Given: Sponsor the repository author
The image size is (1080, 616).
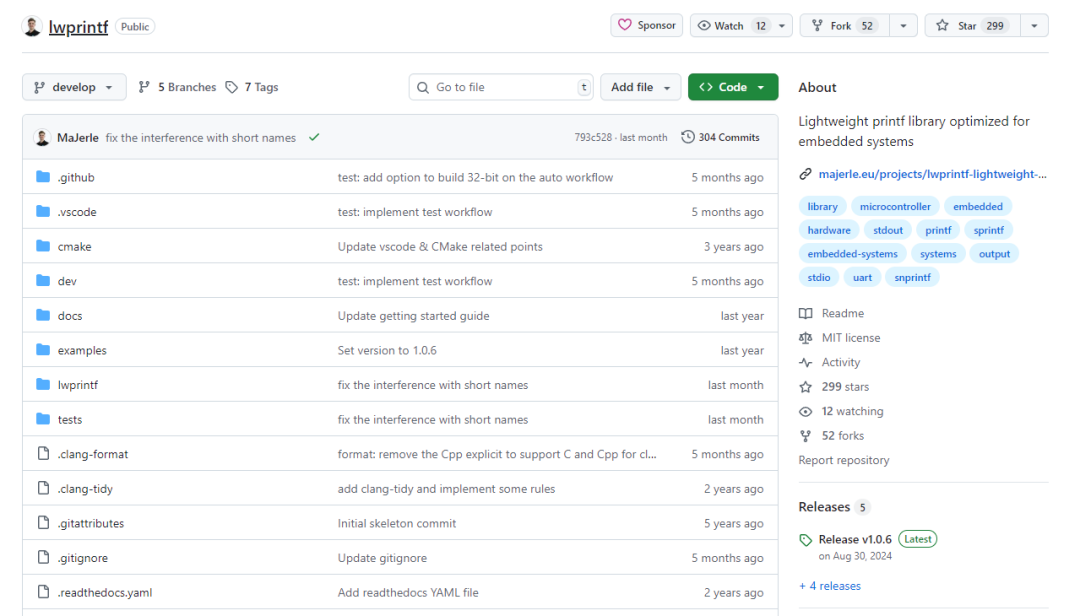Looking at the screenshot, I should coord(647,26).
